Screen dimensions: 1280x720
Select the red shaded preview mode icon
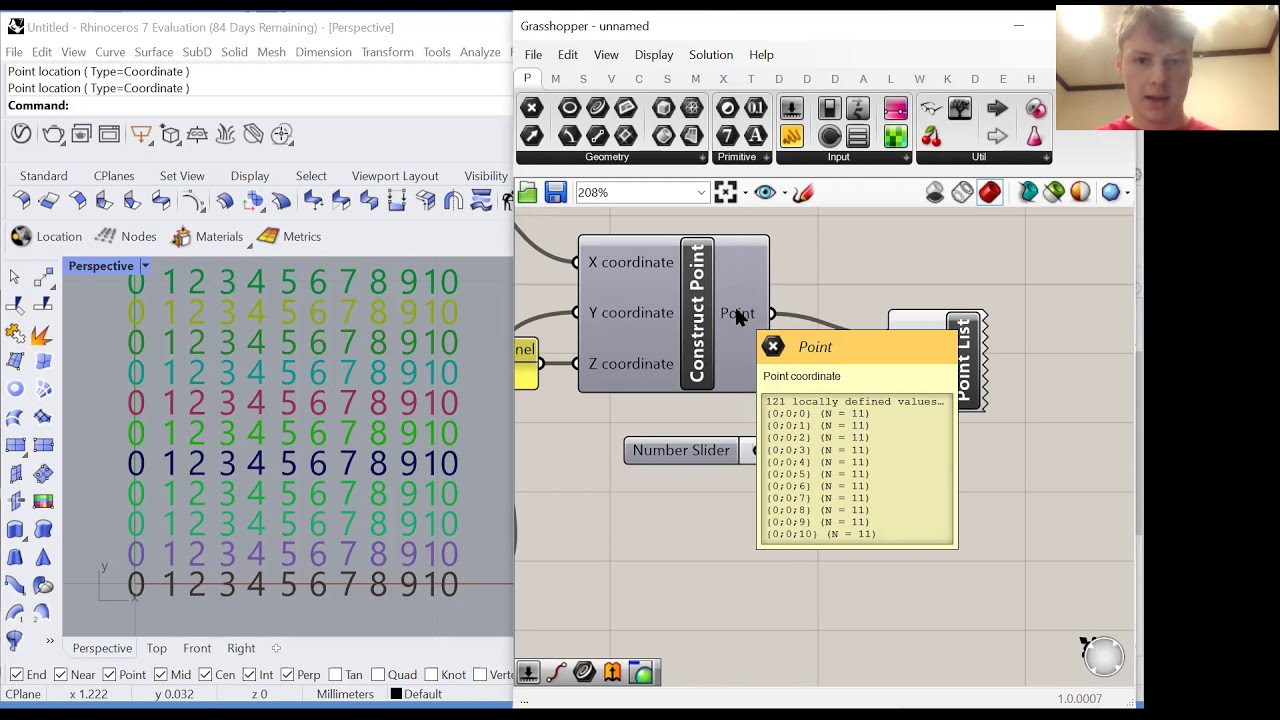[x=990, y=192]
